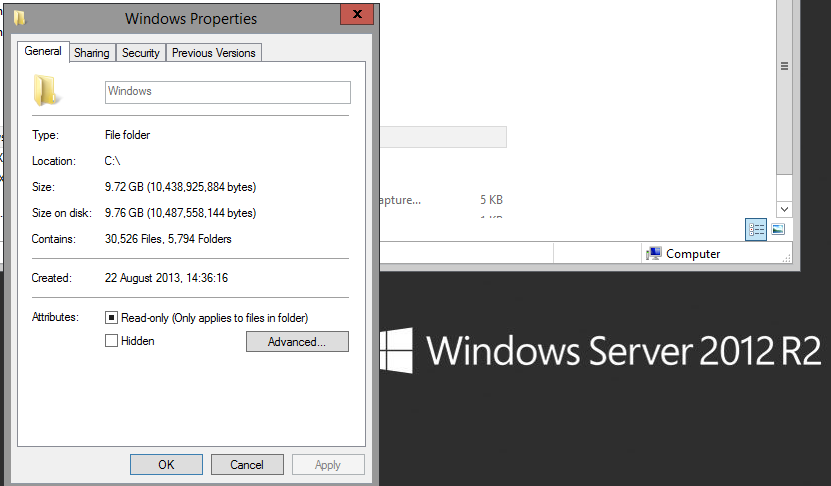Click the Explorer vertical scrollbar thumb

784,87
